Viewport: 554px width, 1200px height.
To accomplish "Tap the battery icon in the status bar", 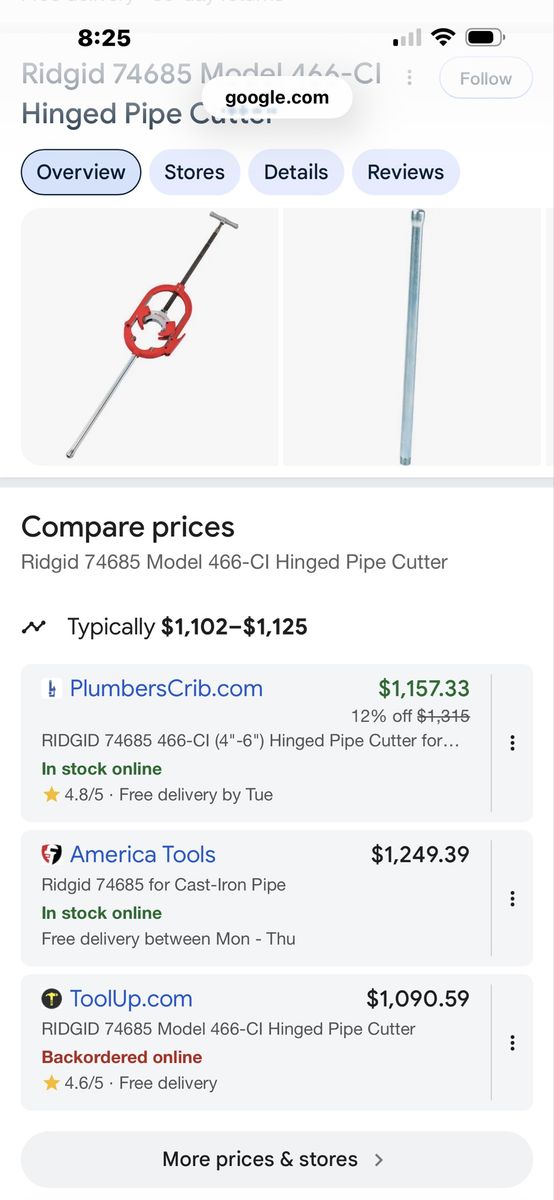I will click(485, 38).
